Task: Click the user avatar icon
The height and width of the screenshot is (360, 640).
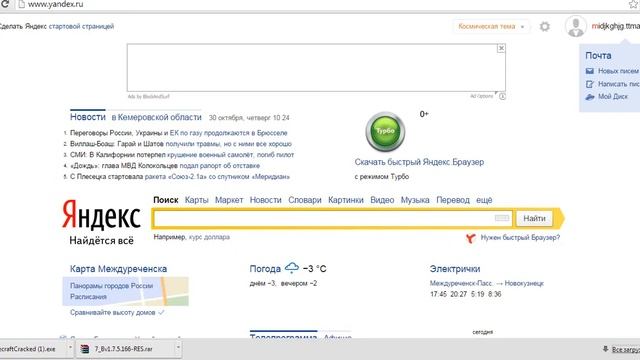Action: point(576,27)
